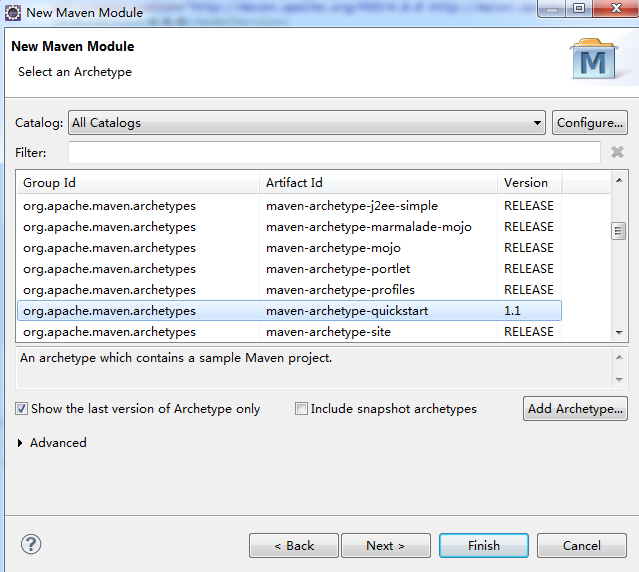Image resolution: width=639 pixels, height=572 pixels.
Task: Sort by the Artifact Id column header
Action: tap(378, 183)
